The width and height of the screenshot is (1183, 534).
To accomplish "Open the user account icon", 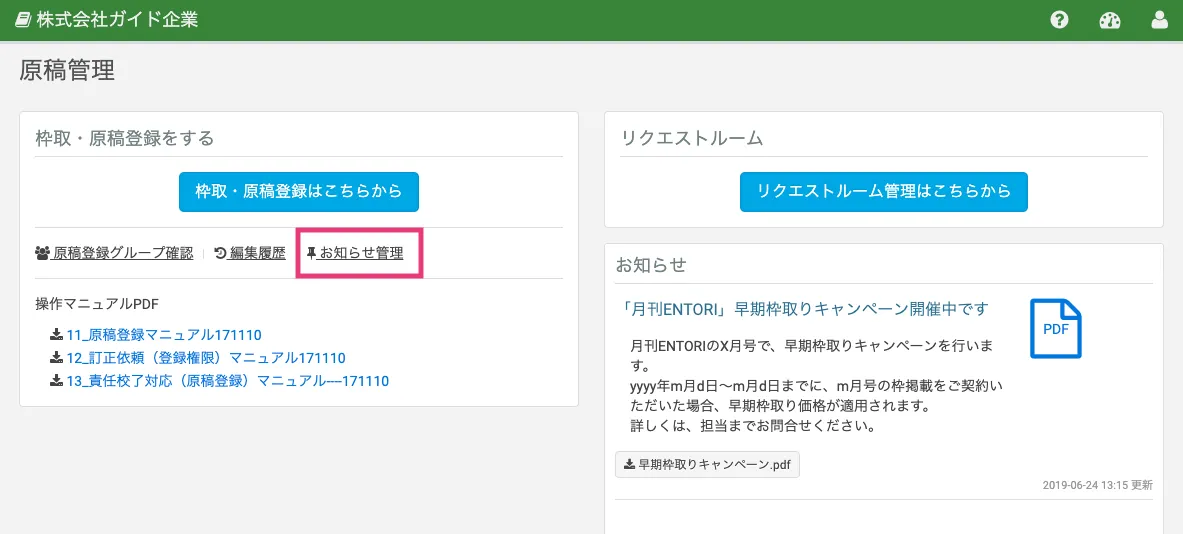I will coord(1160,20).
